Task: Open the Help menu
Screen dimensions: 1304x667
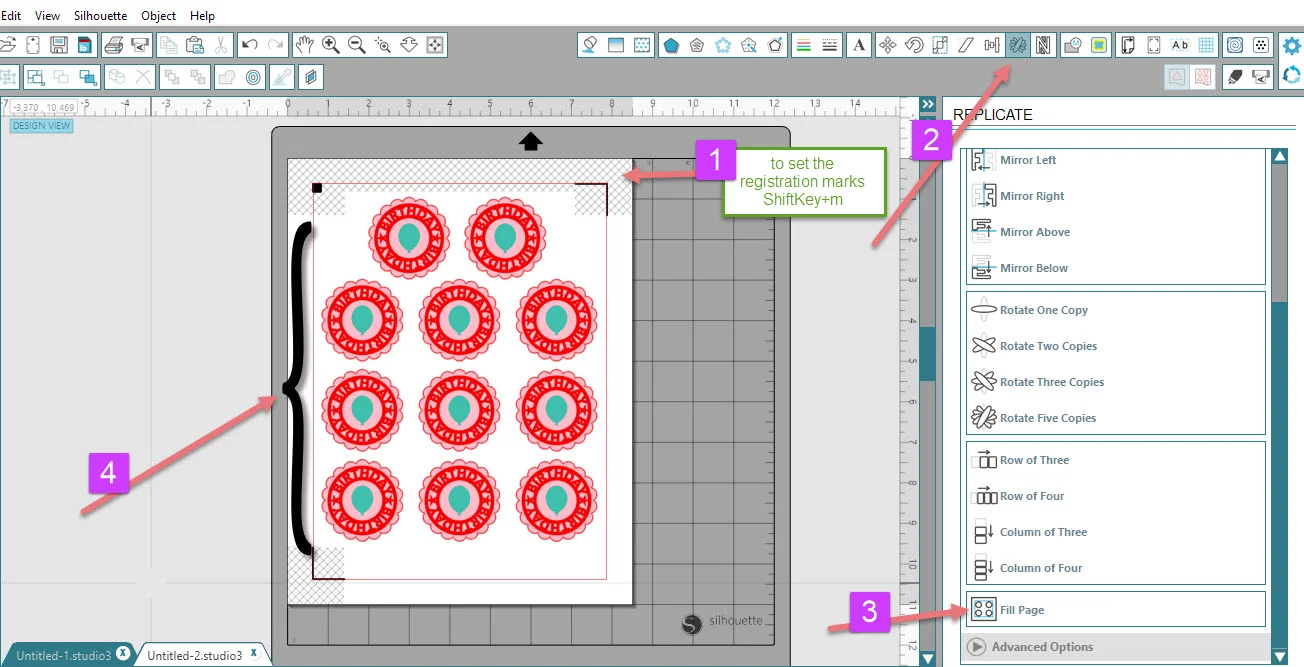Action: coord(202,16)
